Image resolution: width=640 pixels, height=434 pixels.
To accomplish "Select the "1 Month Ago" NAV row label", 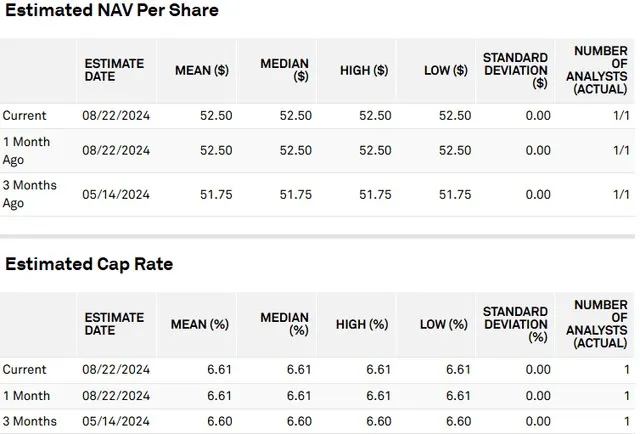I will [x=26, y=151].
